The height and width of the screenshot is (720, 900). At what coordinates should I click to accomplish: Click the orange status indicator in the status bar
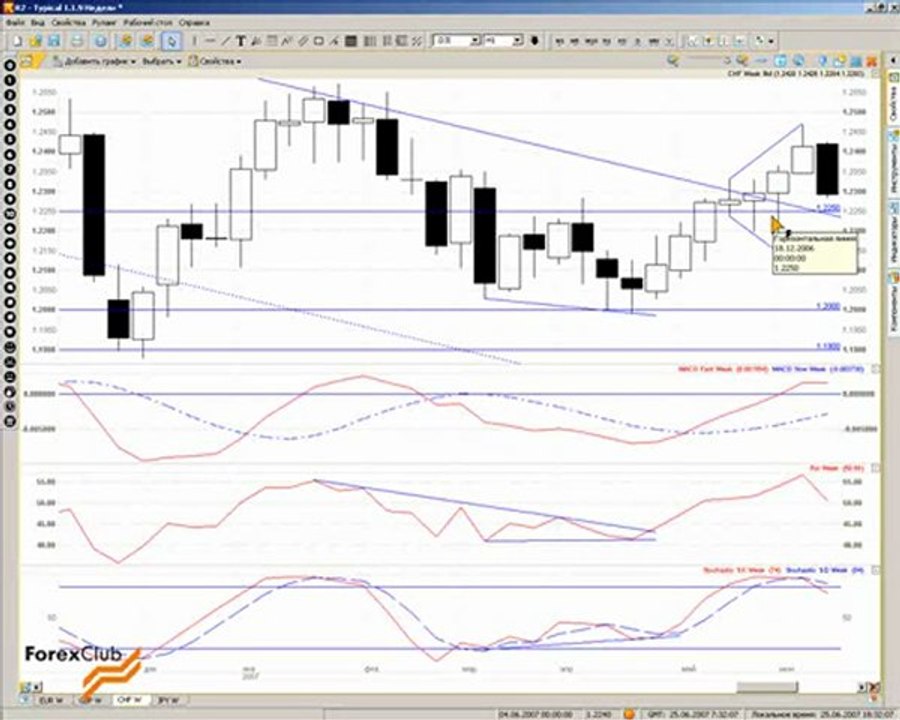[x=629, y=714]
